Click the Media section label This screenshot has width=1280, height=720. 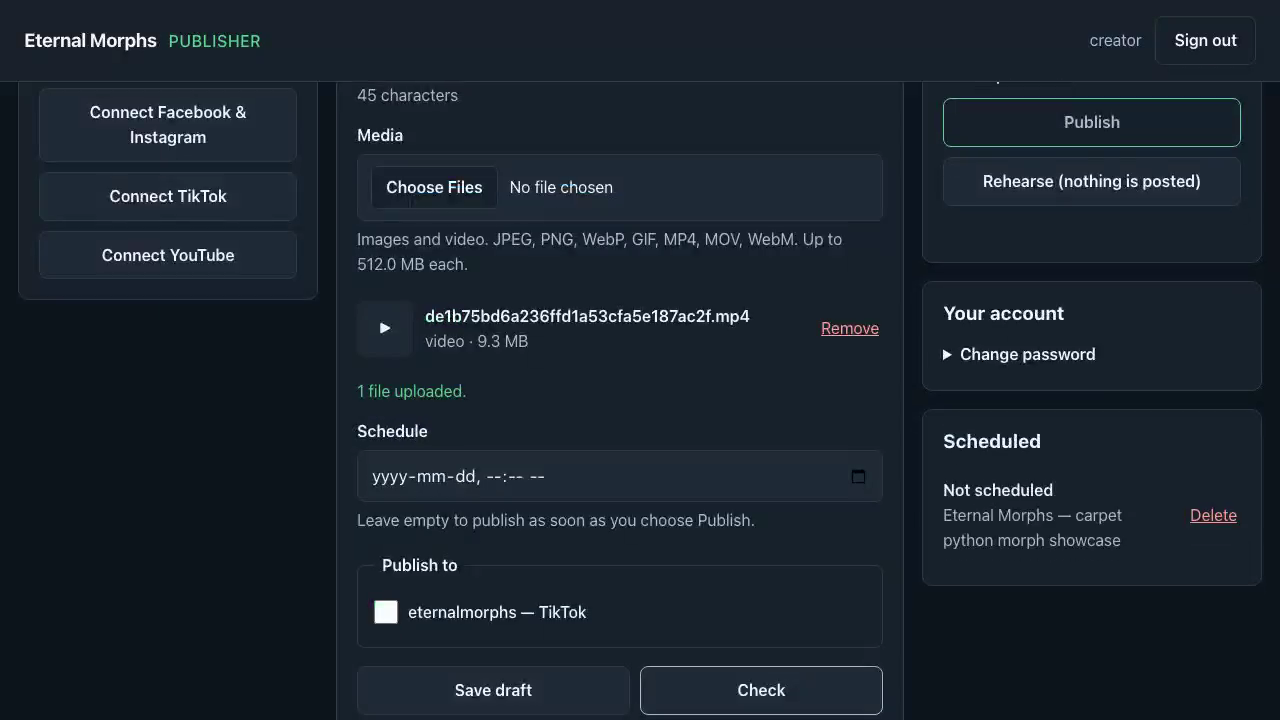(380, 135)
